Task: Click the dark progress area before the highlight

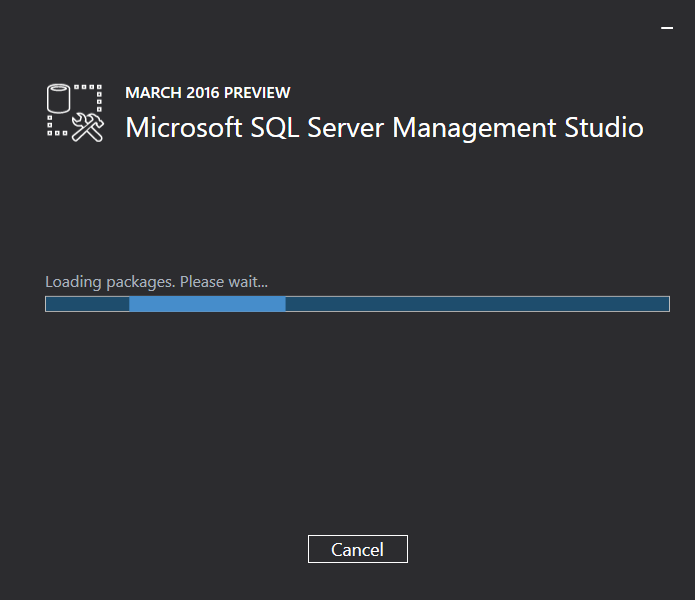Action: [x=87, y=304]
